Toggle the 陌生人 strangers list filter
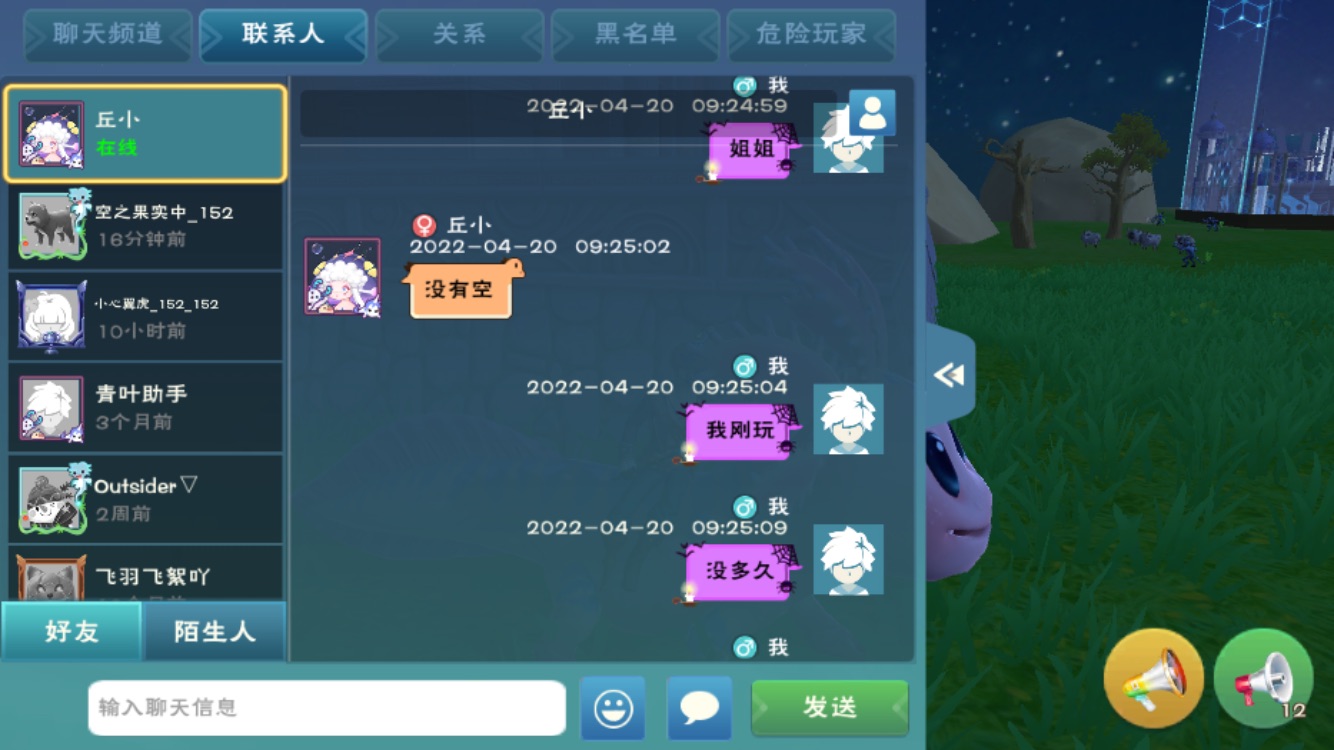 215,632
